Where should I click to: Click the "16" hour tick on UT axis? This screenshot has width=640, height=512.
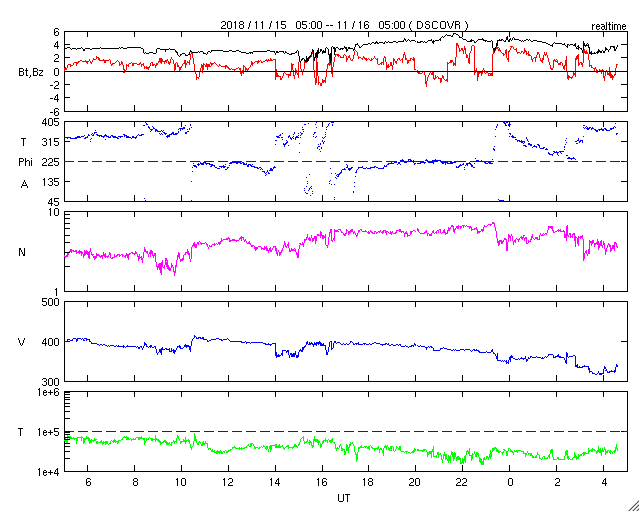[x=322, y=482]
